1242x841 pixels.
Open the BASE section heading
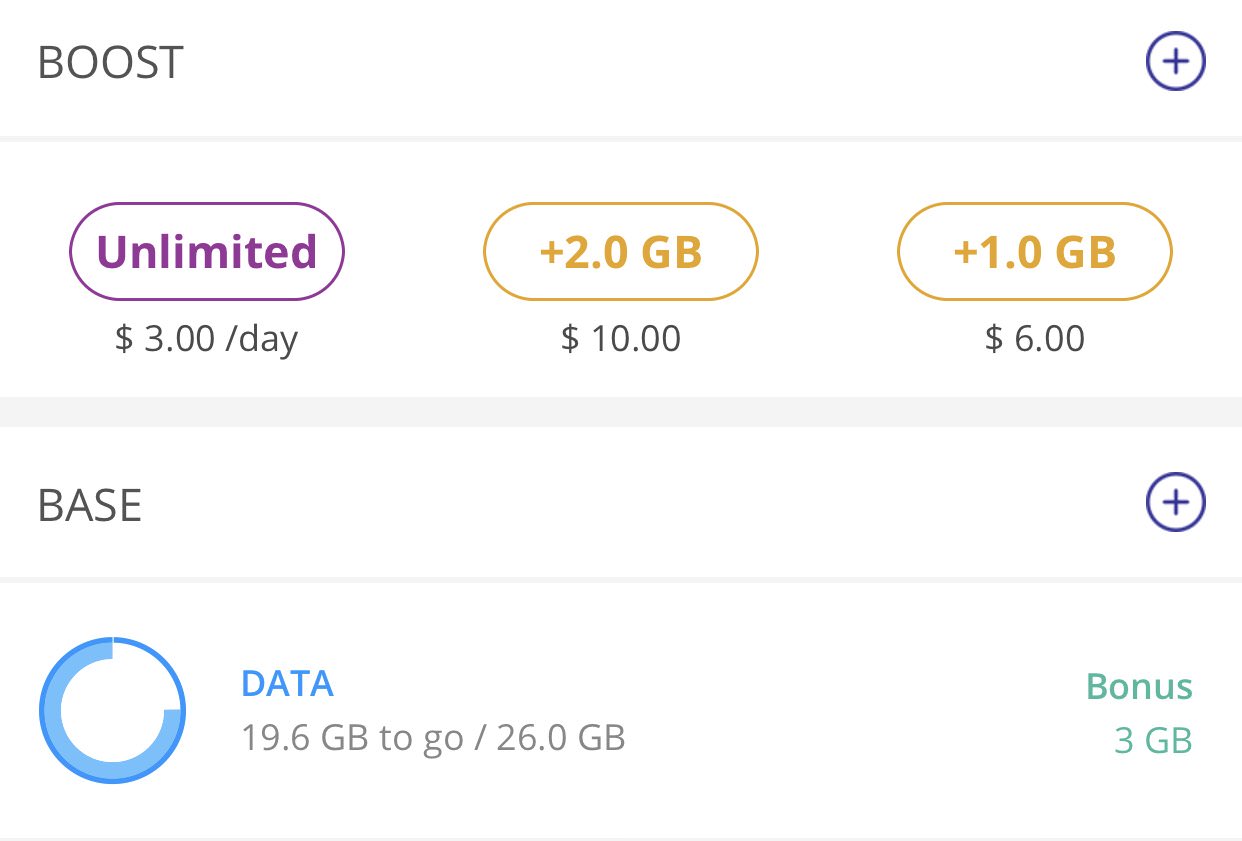[x=89, y=505]
